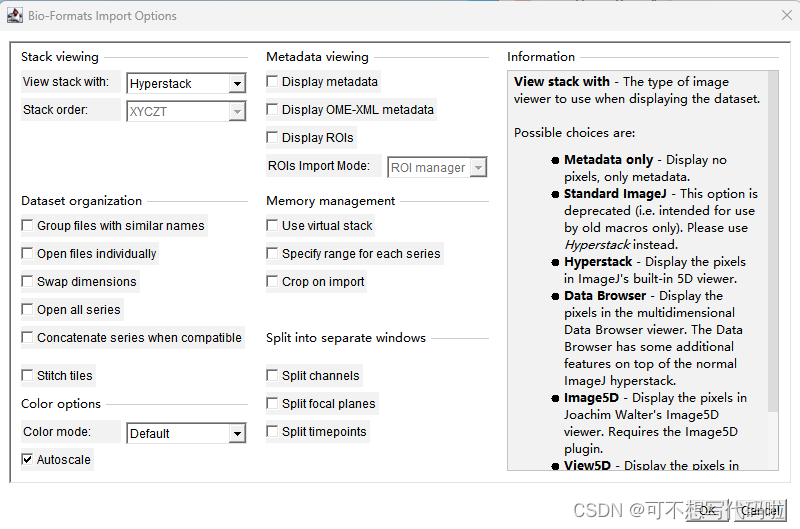Image resolution: width=800 pixels, height=529 pixels.
Task: Click the 'Split into separate windows' heading
Action: (346, 338)
